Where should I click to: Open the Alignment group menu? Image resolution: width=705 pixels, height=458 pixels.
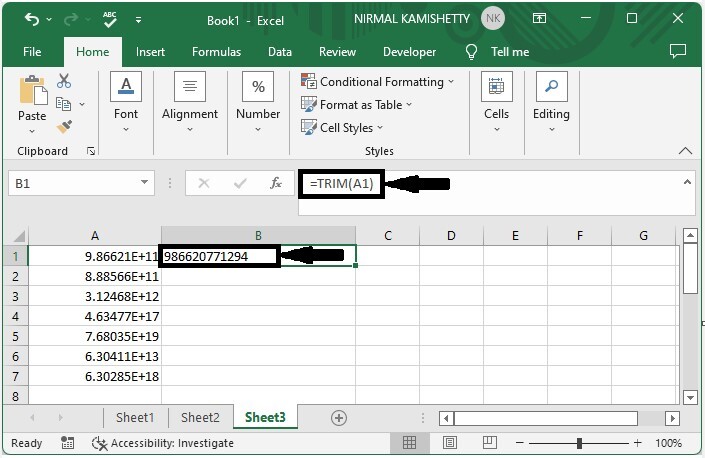[190, 102]
